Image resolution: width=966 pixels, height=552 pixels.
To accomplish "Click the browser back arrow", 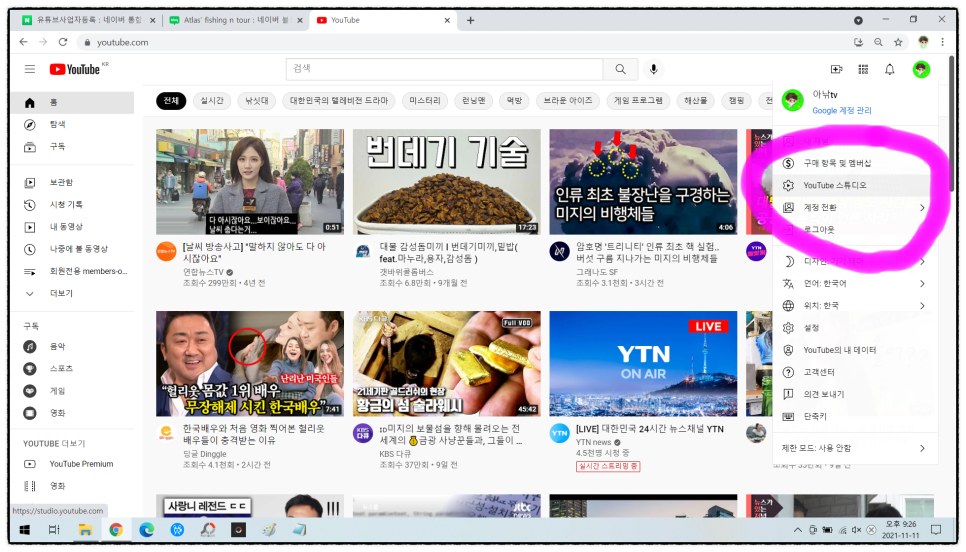I will tap(23, 42).
